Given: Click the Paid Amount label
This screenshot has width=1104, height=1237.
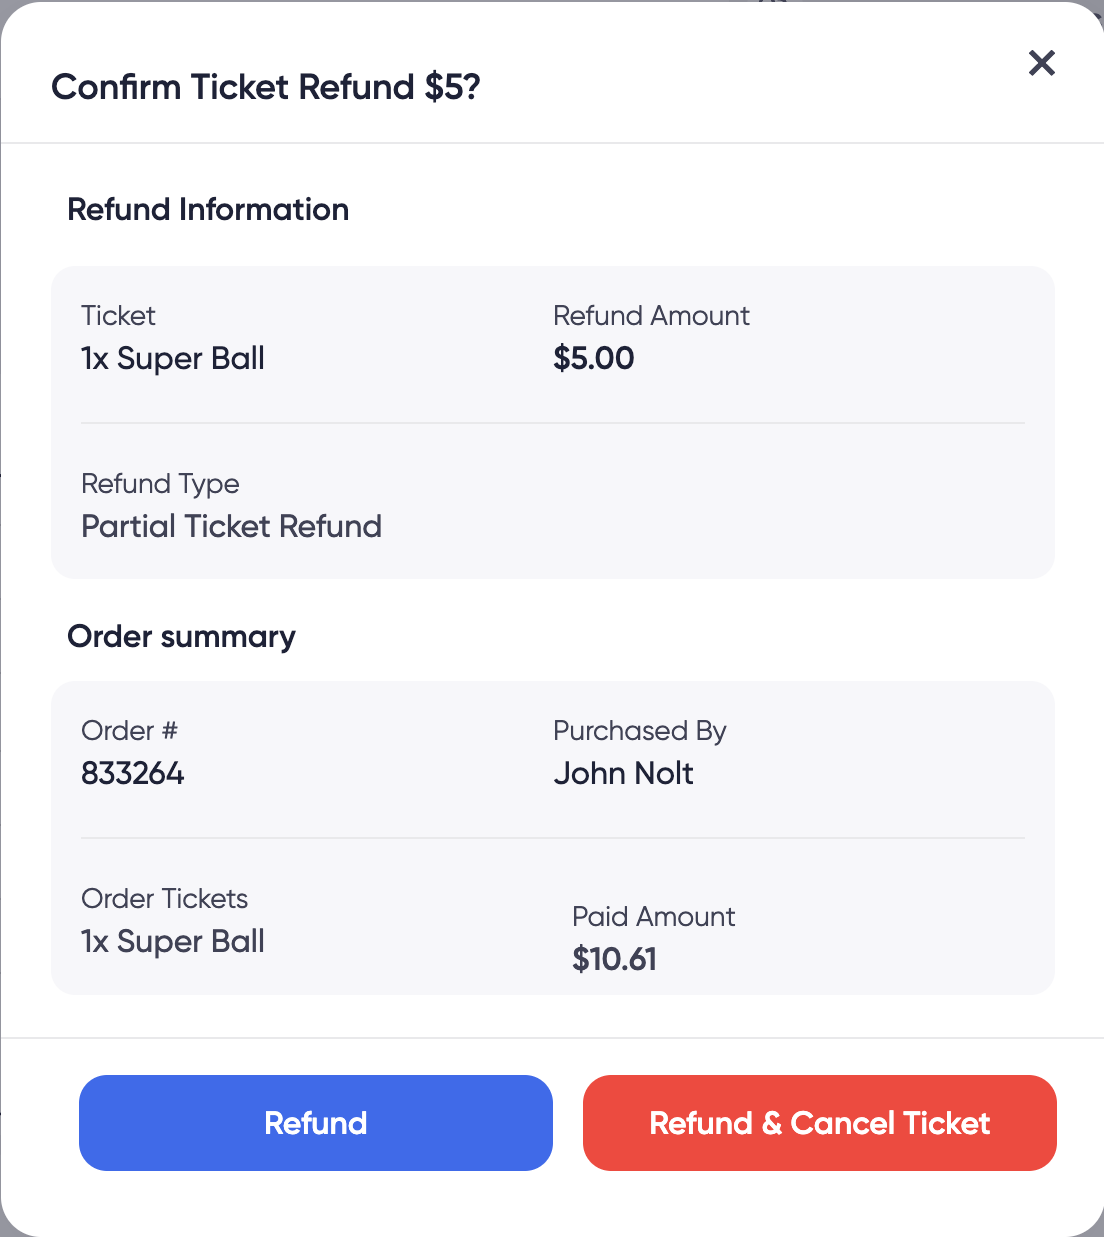Looking at the screenshot, I should 653,917.
